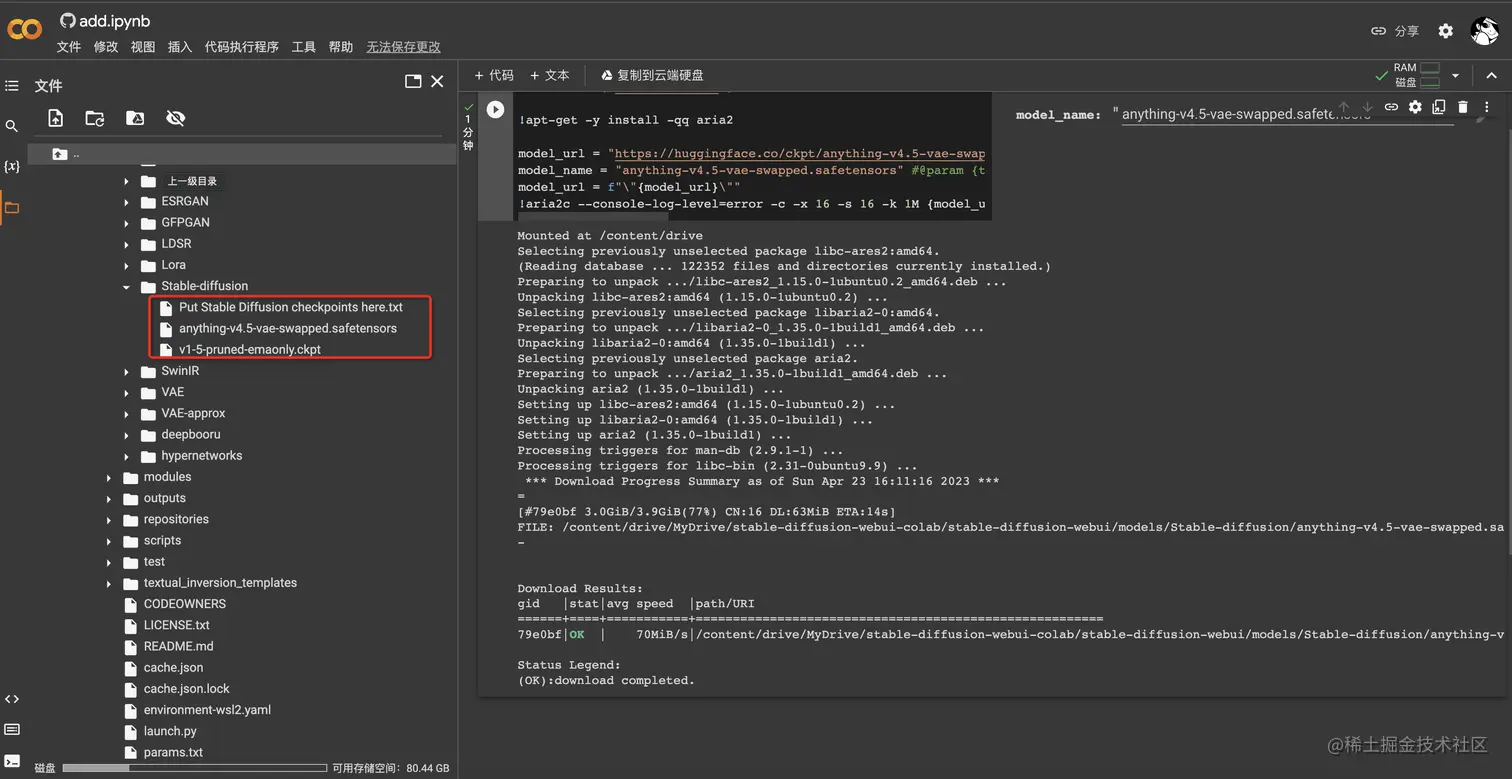1512x779 pixels.
Task: Expand the SwinIR folder
Action: pyautogui.click(x=126, y=372)
